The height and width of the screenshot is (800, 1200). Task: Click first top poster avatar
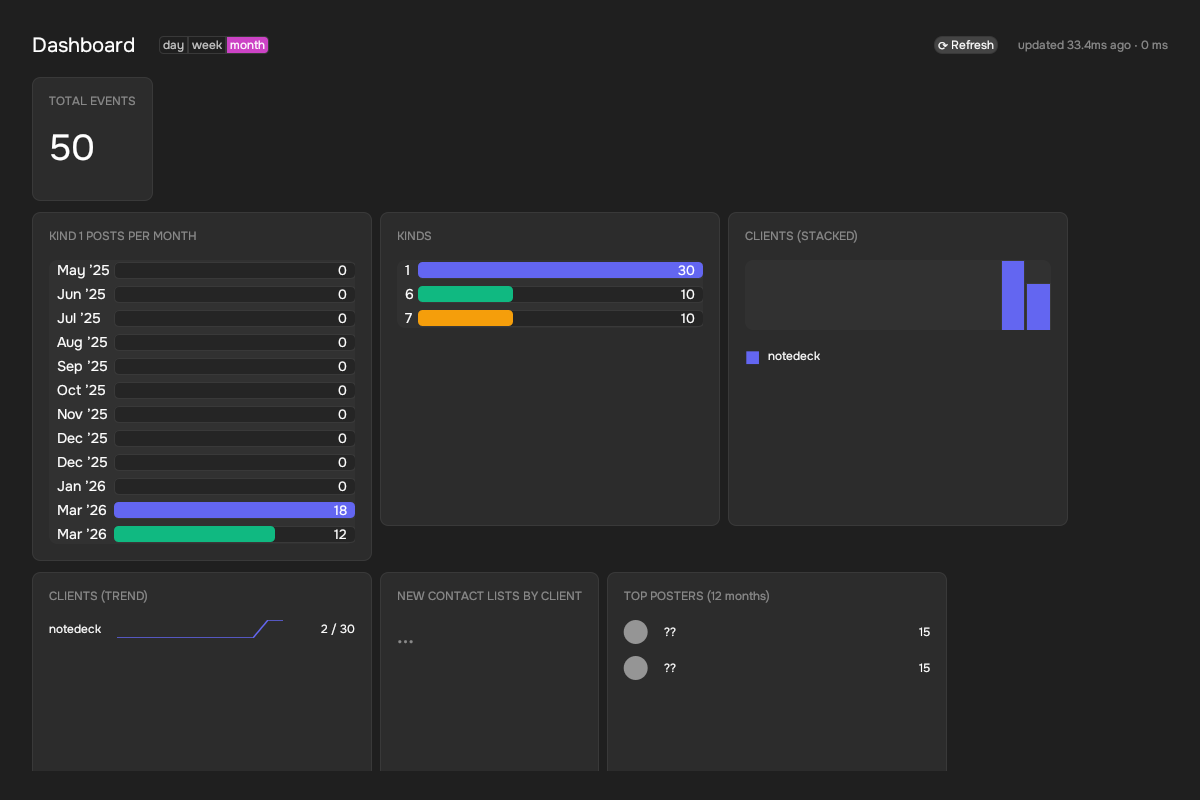636,632
